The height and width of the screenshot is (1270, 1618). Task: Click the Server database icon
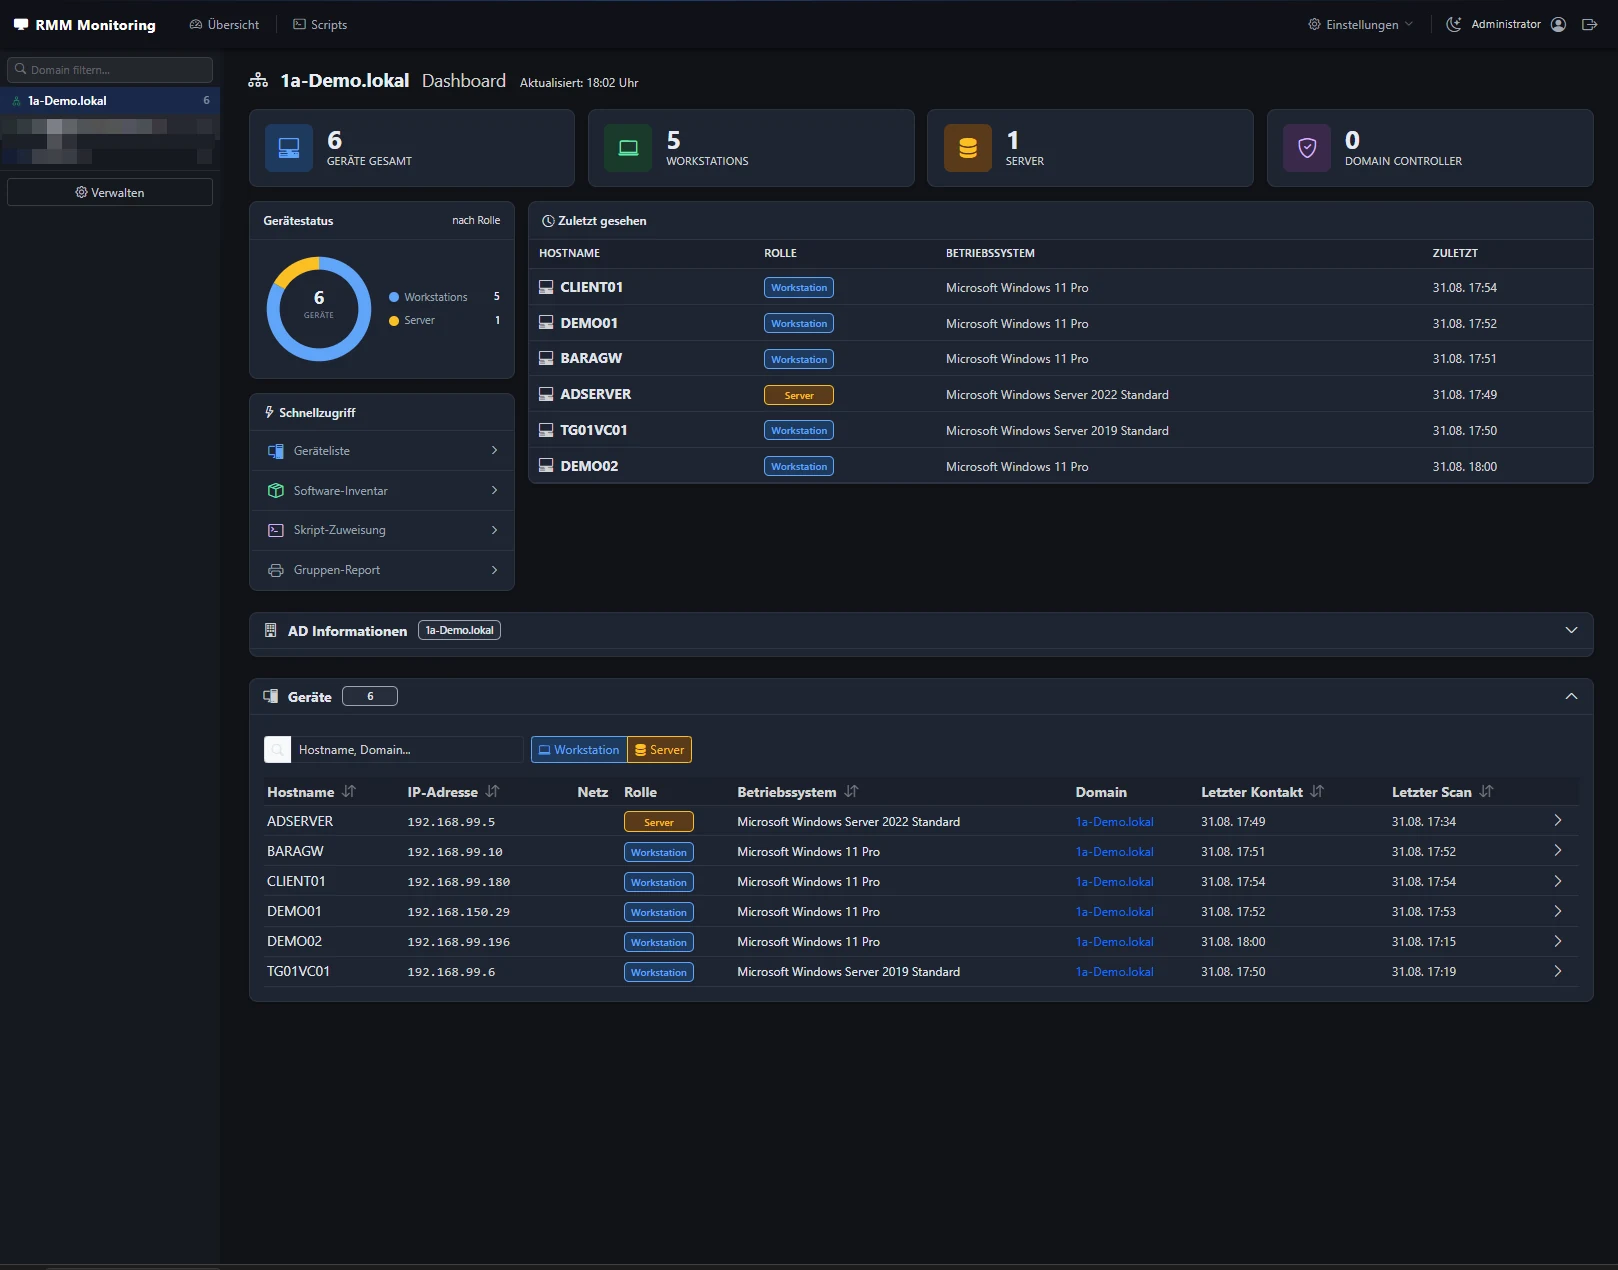point(968,148)
